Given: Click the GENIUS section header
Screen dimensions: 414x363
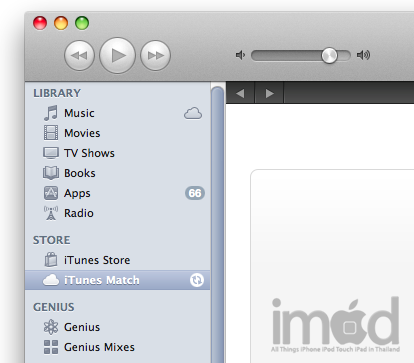Looking at the screenshot, I should [54, 307].
